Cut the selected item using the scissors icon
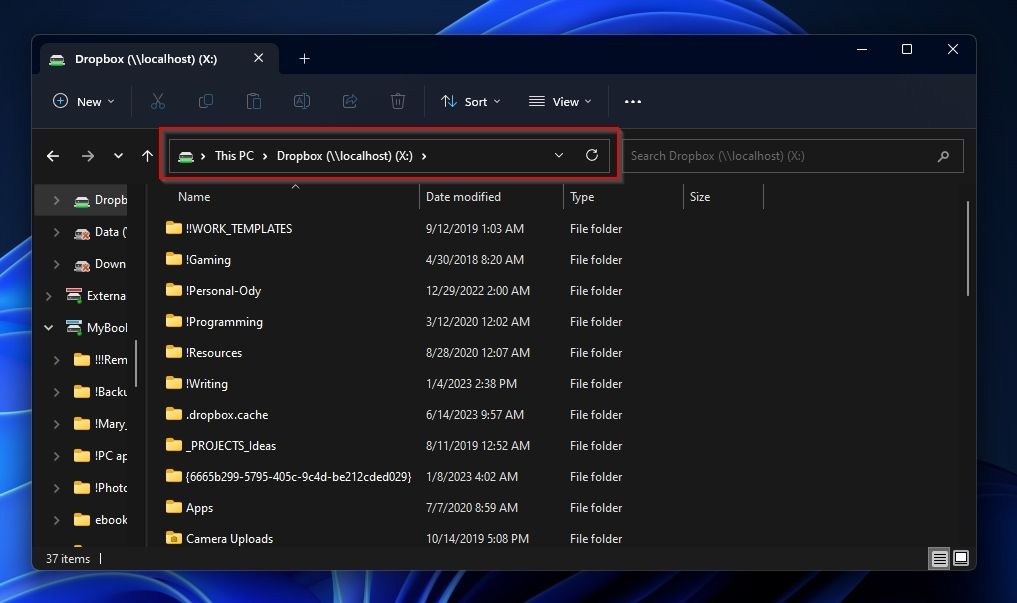Screen dimensions: 1017x603 click(157, 101)
